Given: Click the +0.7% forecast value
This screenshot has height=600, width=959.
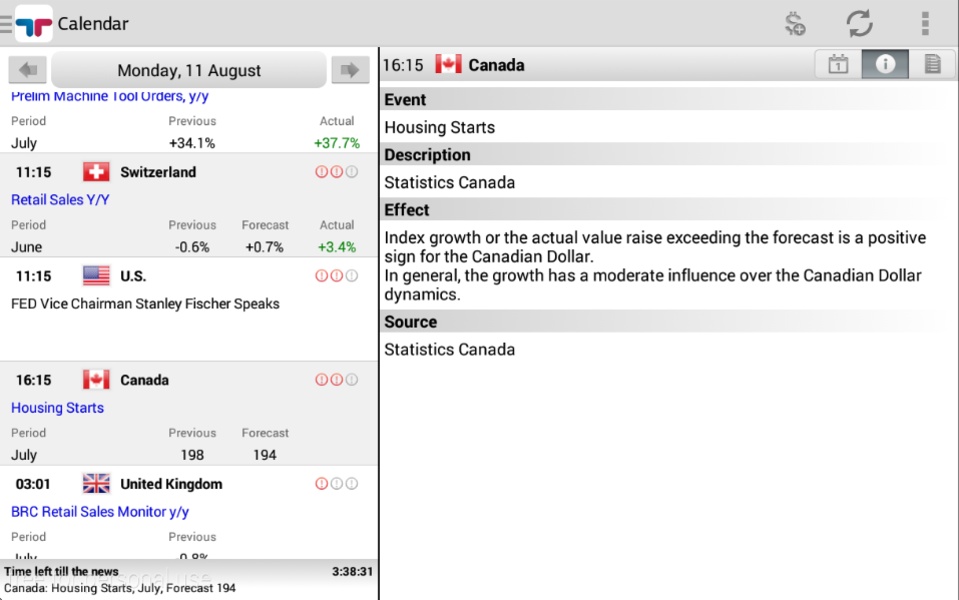Looking at the screenshot, I should [x=264, y=247].
